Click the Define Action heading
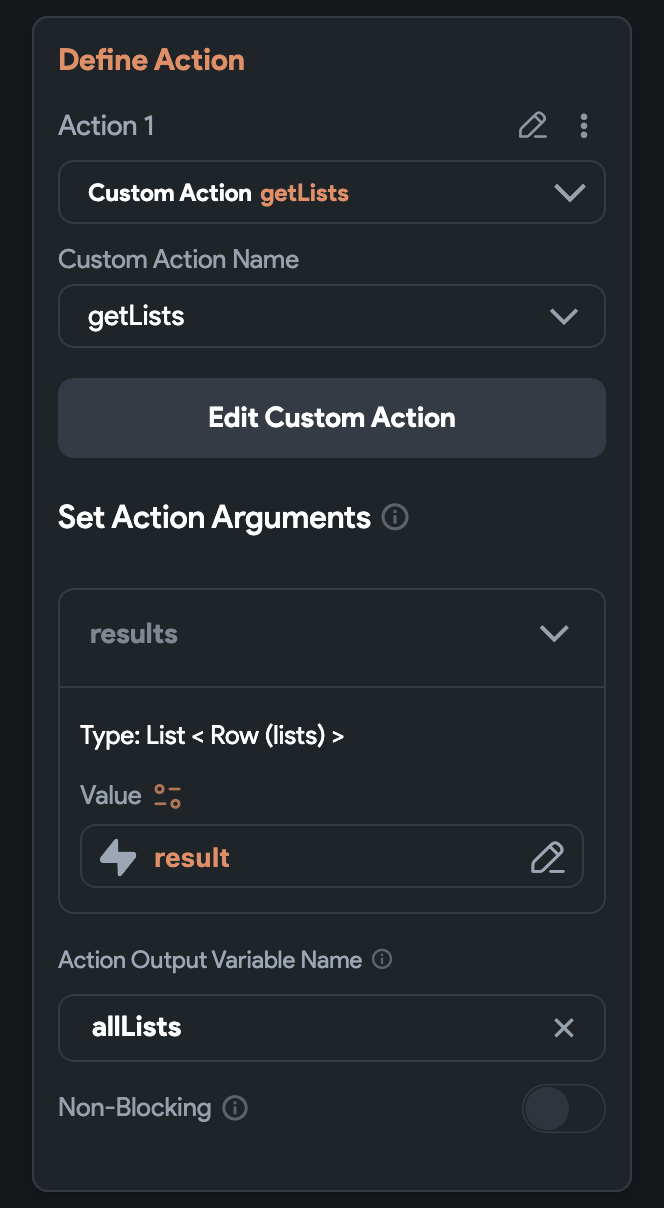 [152, 60]
